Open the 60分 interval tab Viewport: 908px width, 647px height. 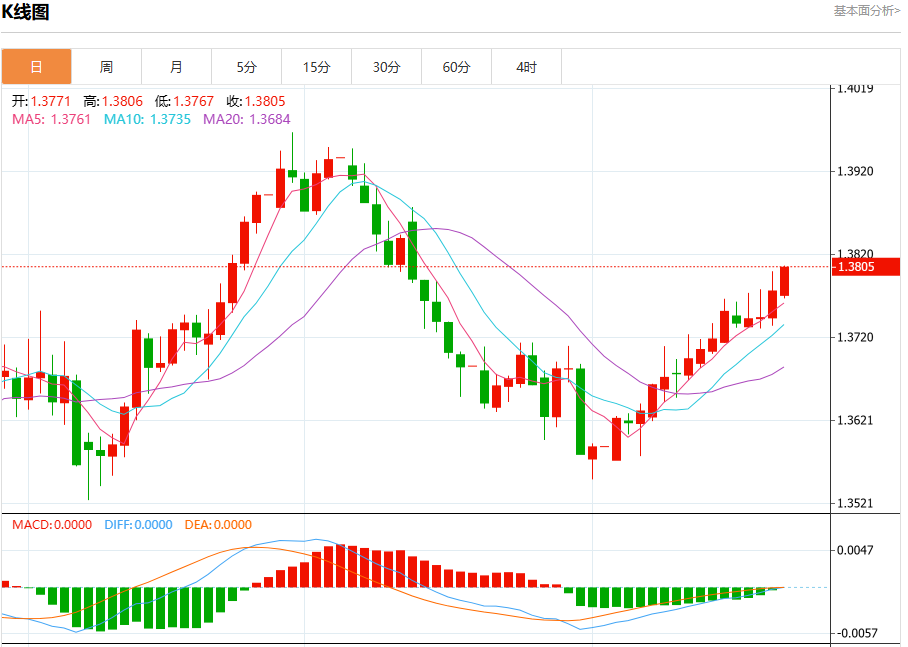click(456, 67)
